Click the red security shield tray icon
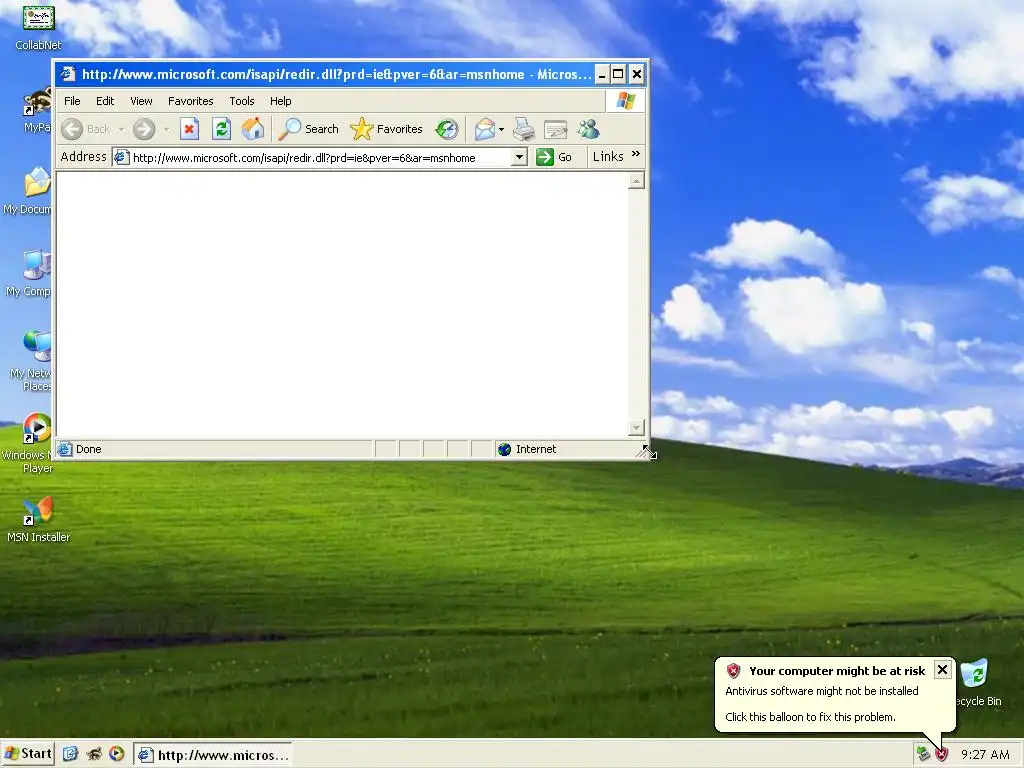The width and height of the screenshot is (1024, 768). coord(941,754)
